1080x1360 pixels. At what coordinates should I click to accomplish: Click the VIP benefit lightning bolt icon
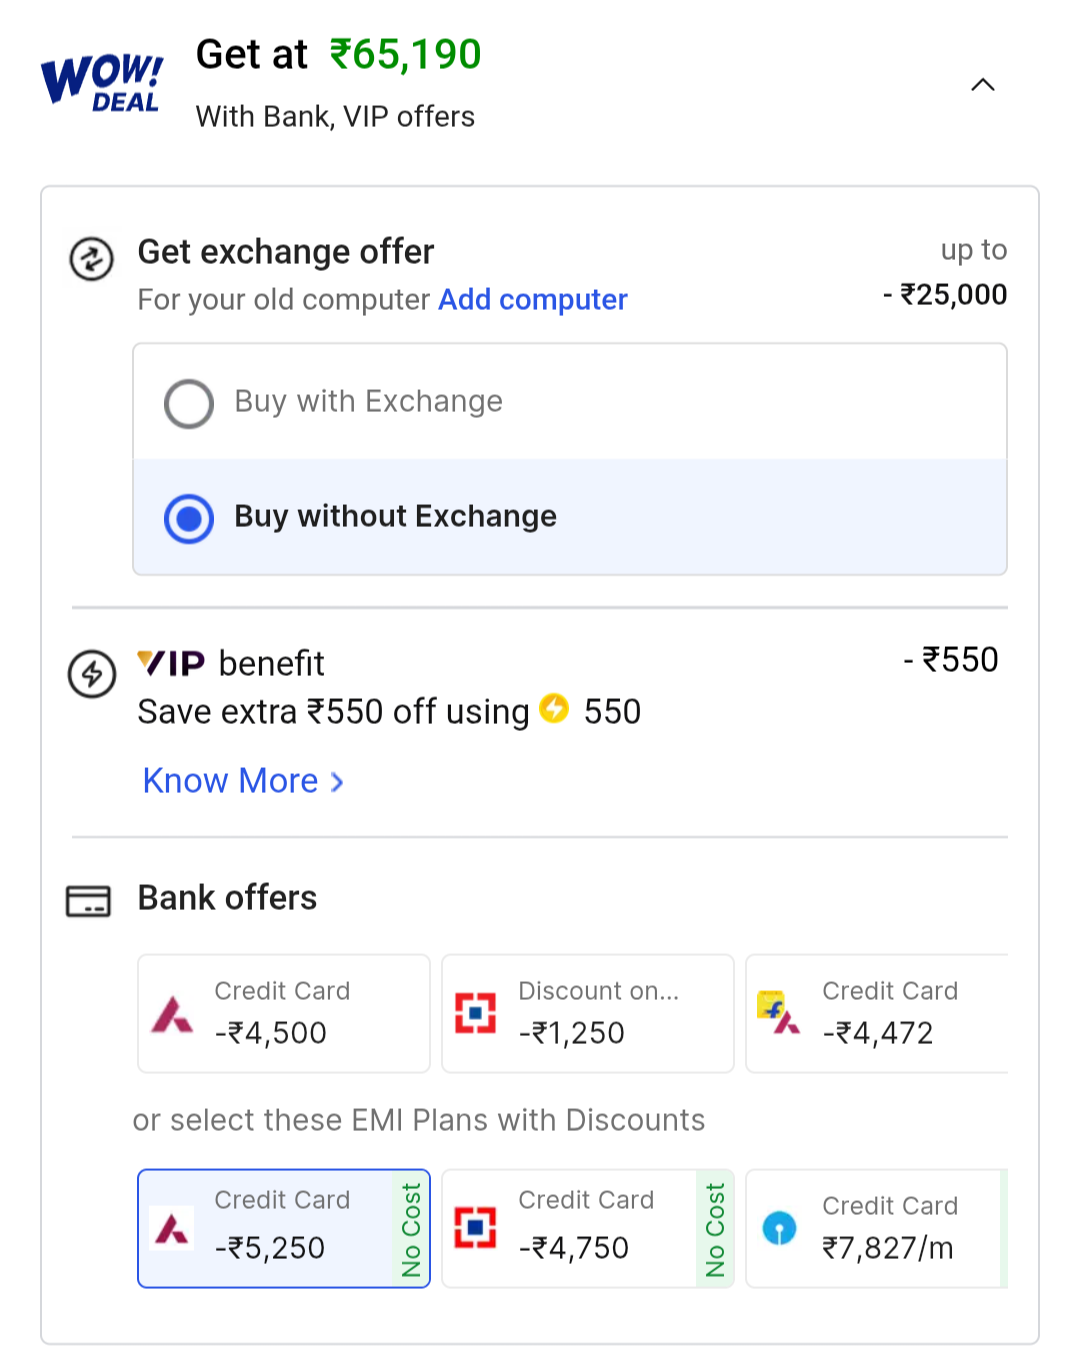pos(91,674)
